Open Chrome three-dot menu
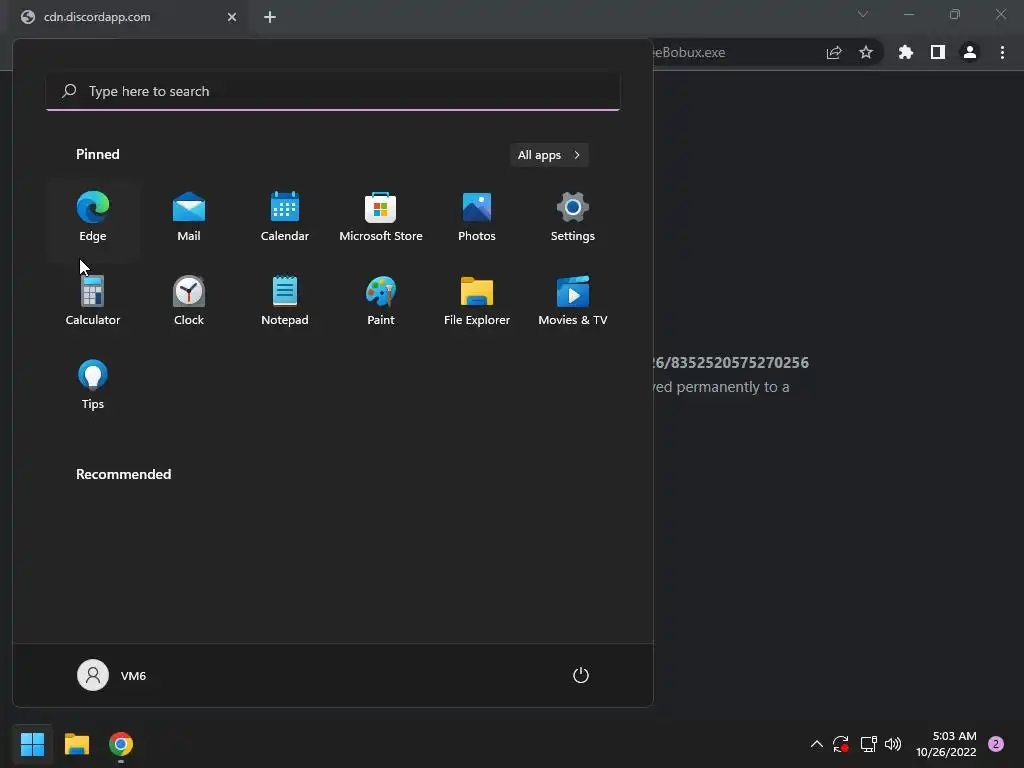Screen dimensions: 1024x768 coord(1002,52)
